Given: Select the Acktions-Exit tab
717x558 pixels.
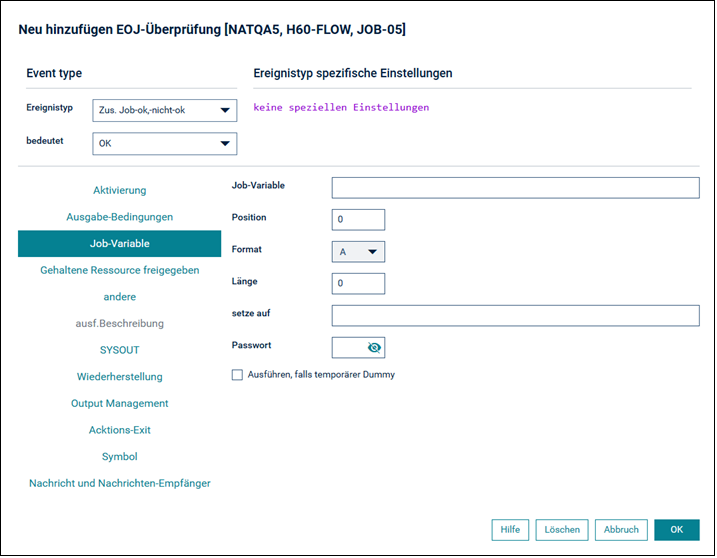Looking at the screenshot, I should pyautogui.click(x=120, y=430).
